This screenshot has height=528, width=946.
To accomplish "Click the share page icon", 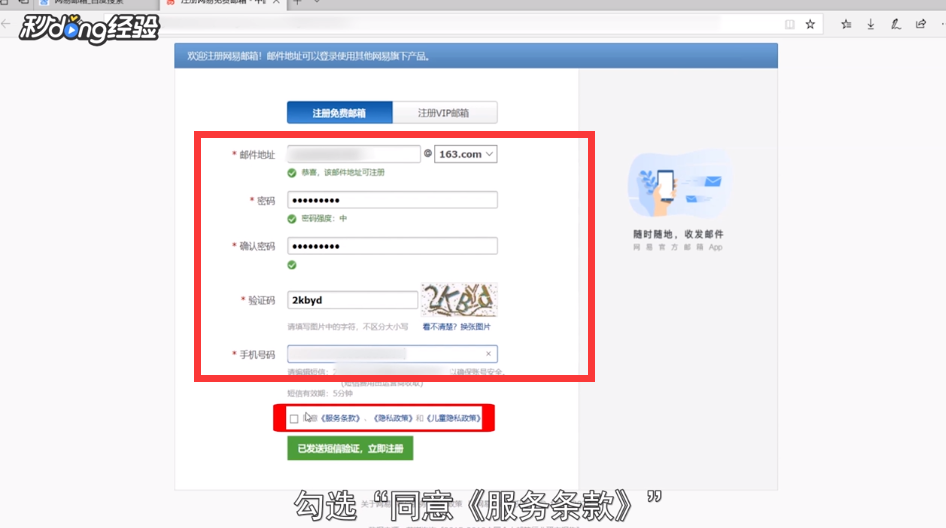I will pyautogui.click(x=921, y=24).
